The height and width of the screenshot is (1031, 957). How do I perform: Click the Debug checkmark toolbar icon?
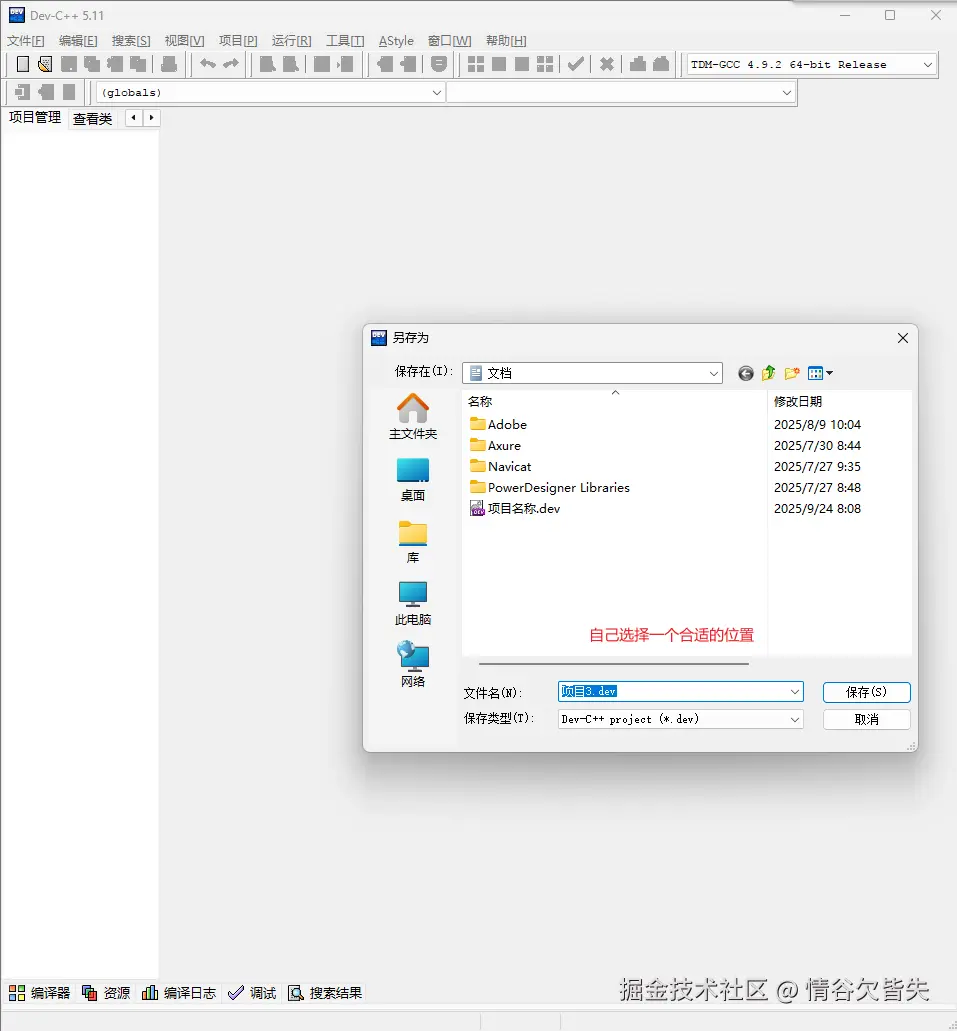tap(576, 64)
